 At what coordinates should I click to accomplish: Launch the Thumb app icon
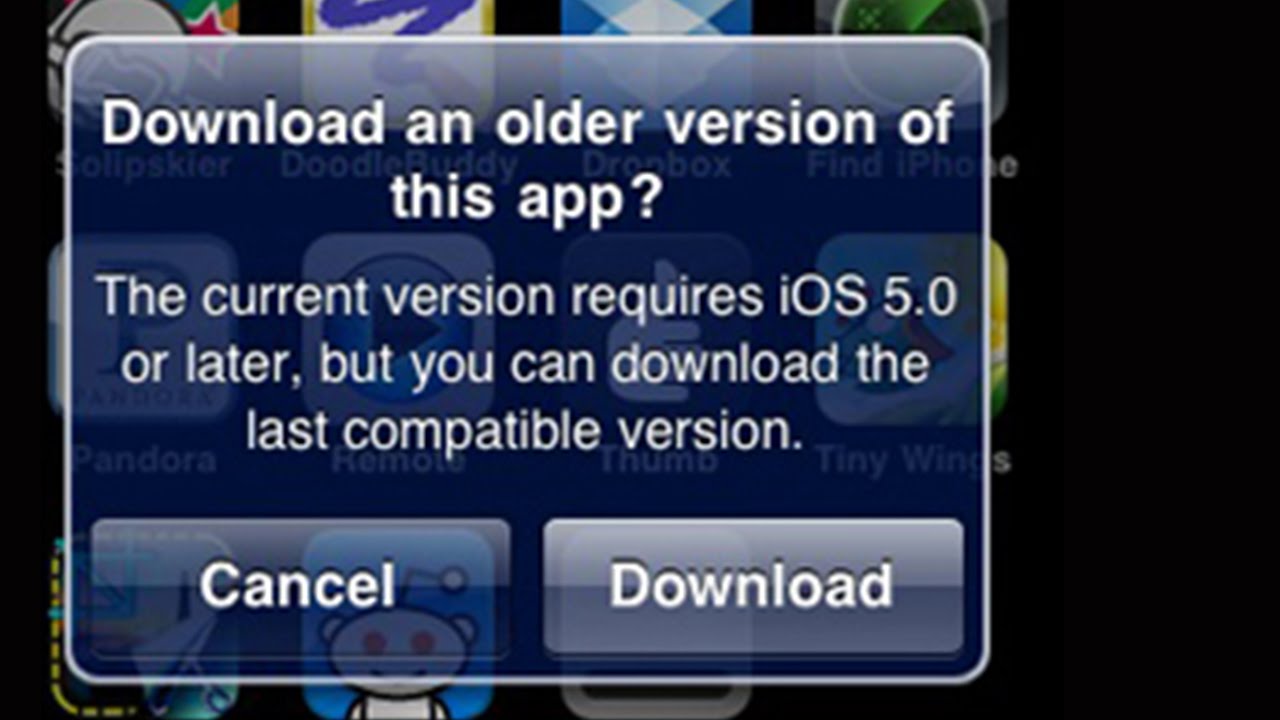coord(655,330)
